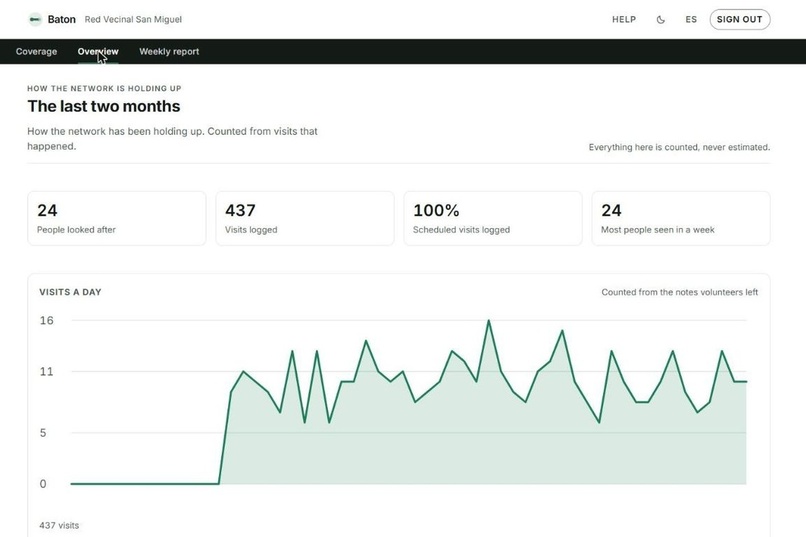
Task: Click 'Counted from the notes volunteers left' text
Action: tap(680, 292)
